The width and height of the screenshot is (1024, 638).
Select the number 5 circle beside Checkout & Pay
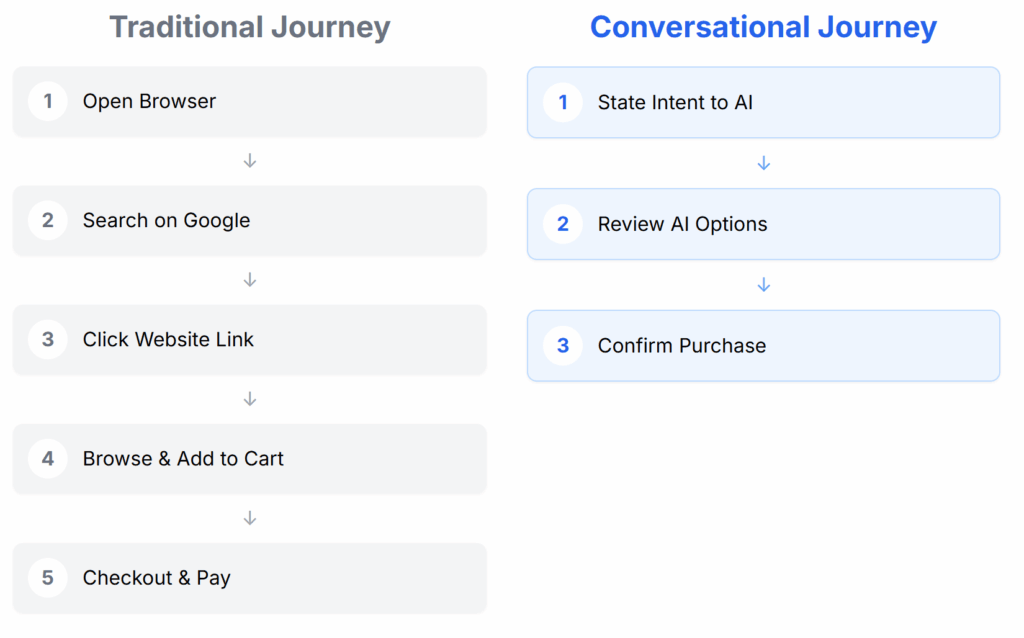click(x=48, y=577)
